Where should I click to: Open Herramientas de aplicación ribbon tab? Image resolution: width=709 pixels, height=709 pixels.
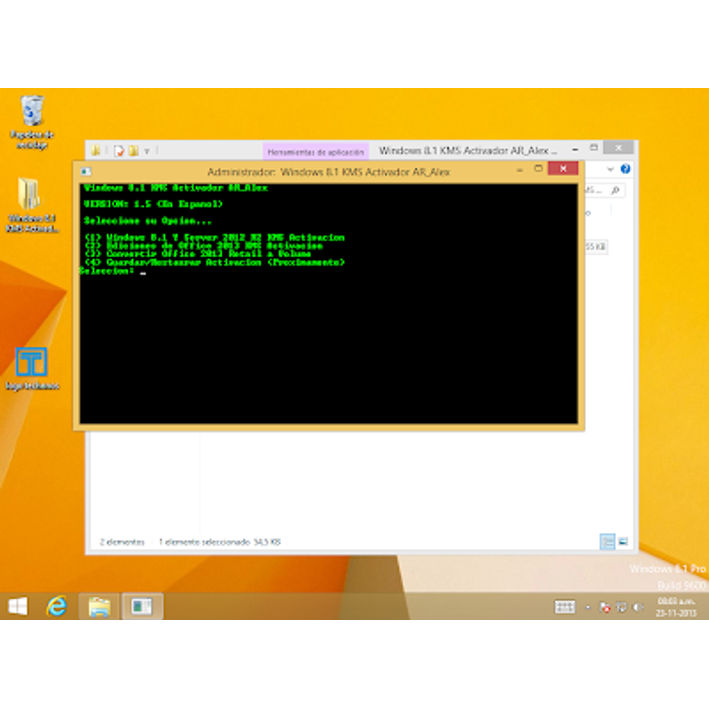click(x=316, y=152)
